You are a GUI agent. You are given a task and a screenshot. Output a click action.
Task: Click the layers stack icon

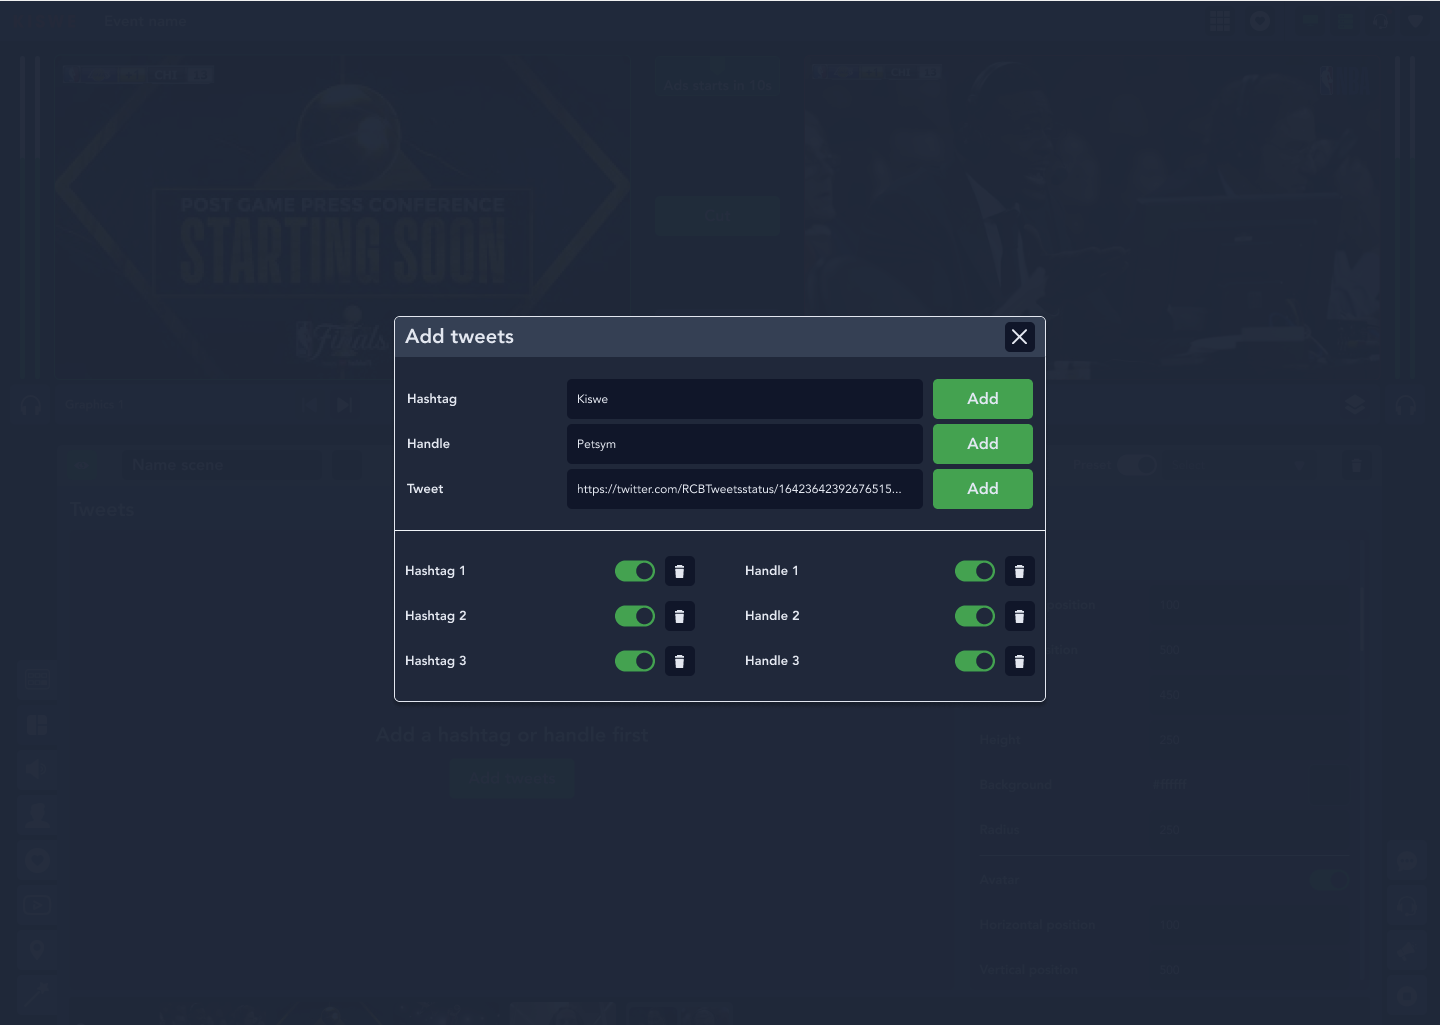(1354, 405)
